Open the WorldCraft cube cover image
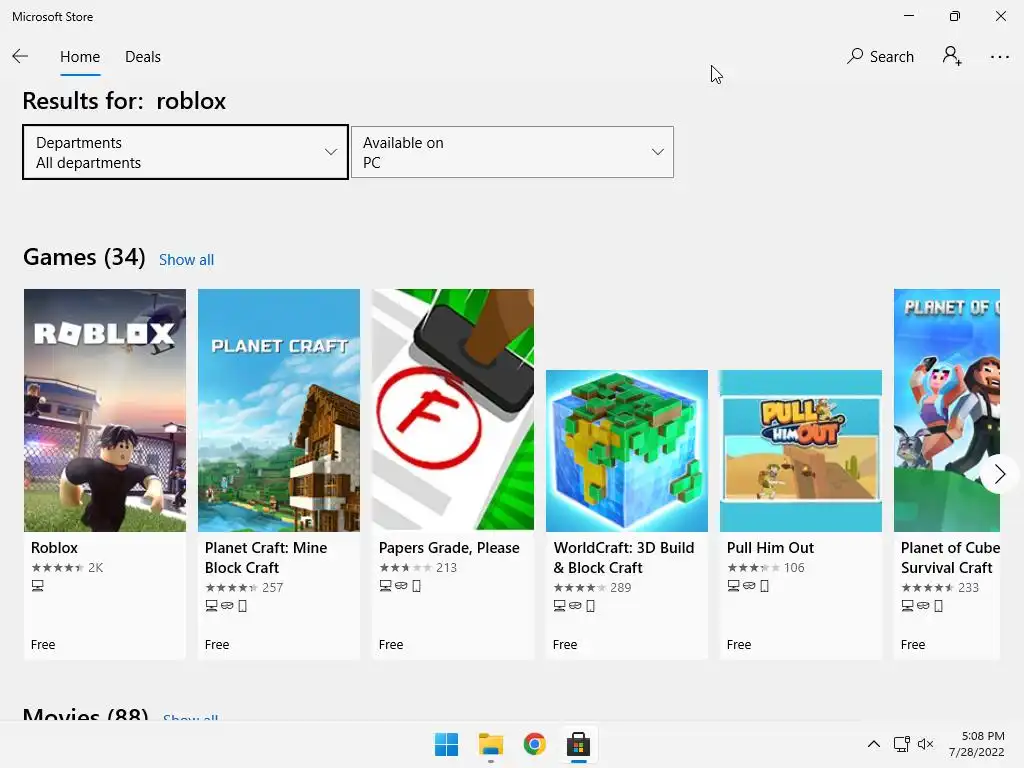The height and width of the screenshot is (768, 1024). (x=627, y=451)
